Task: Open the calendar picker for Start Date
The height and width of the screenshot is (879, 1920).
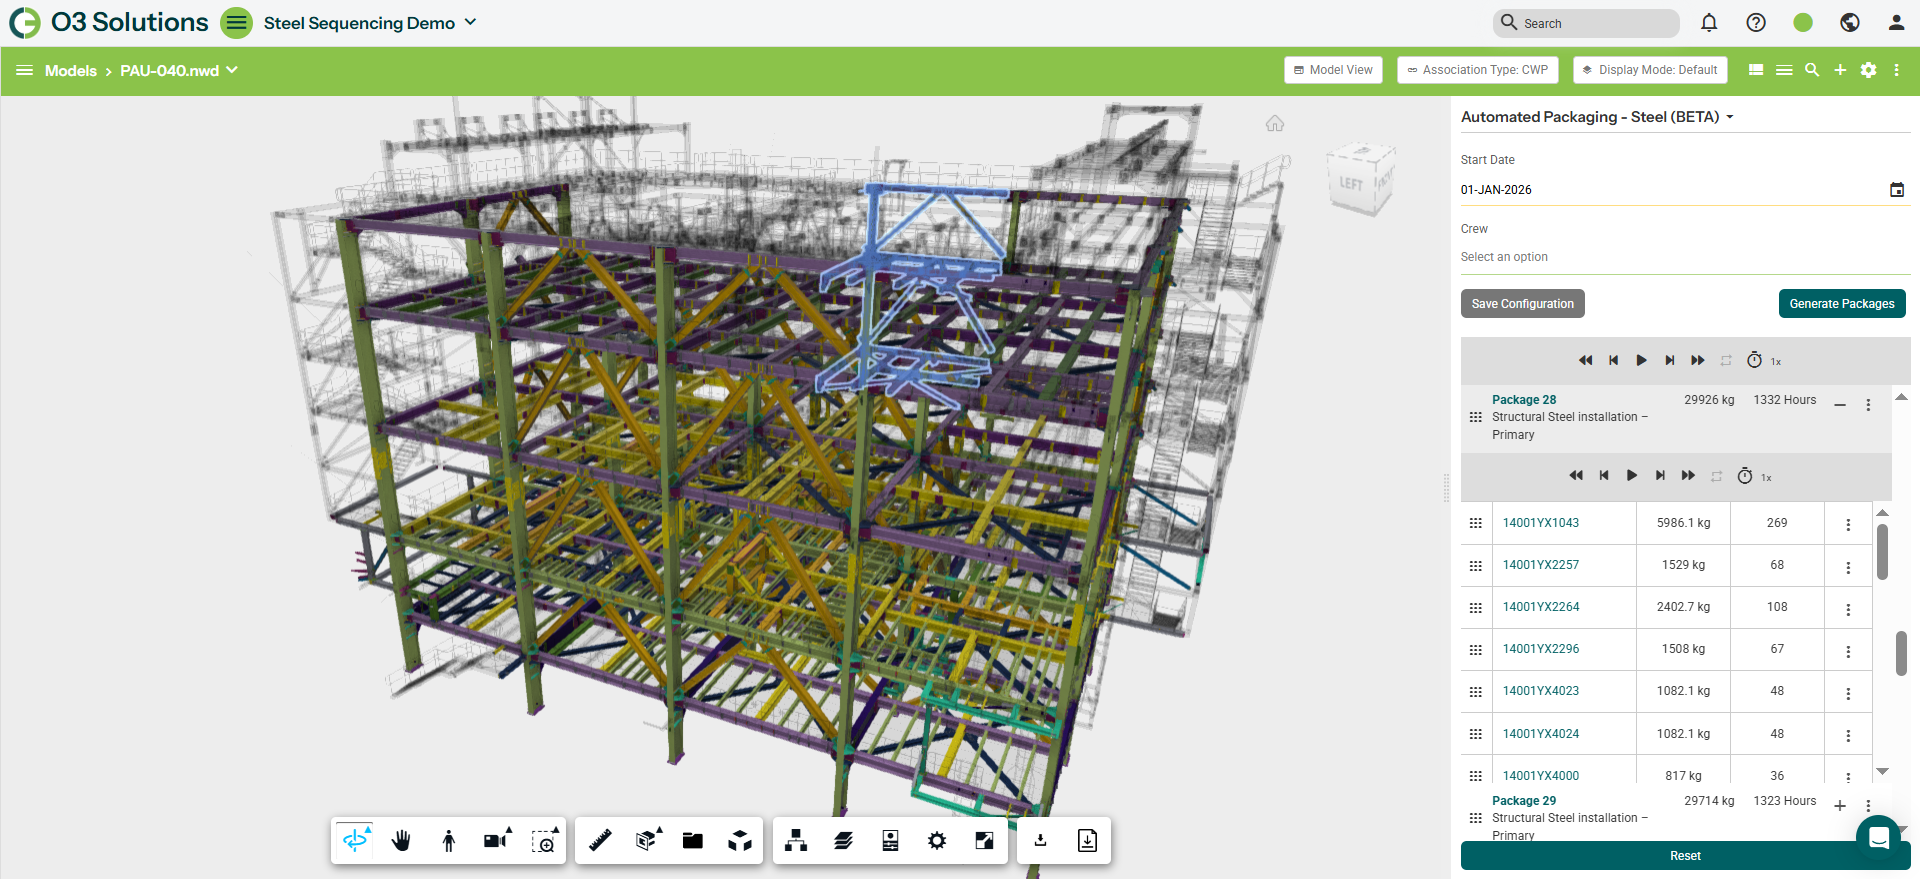Action: pyautogui.click(x=1897, y=190)
